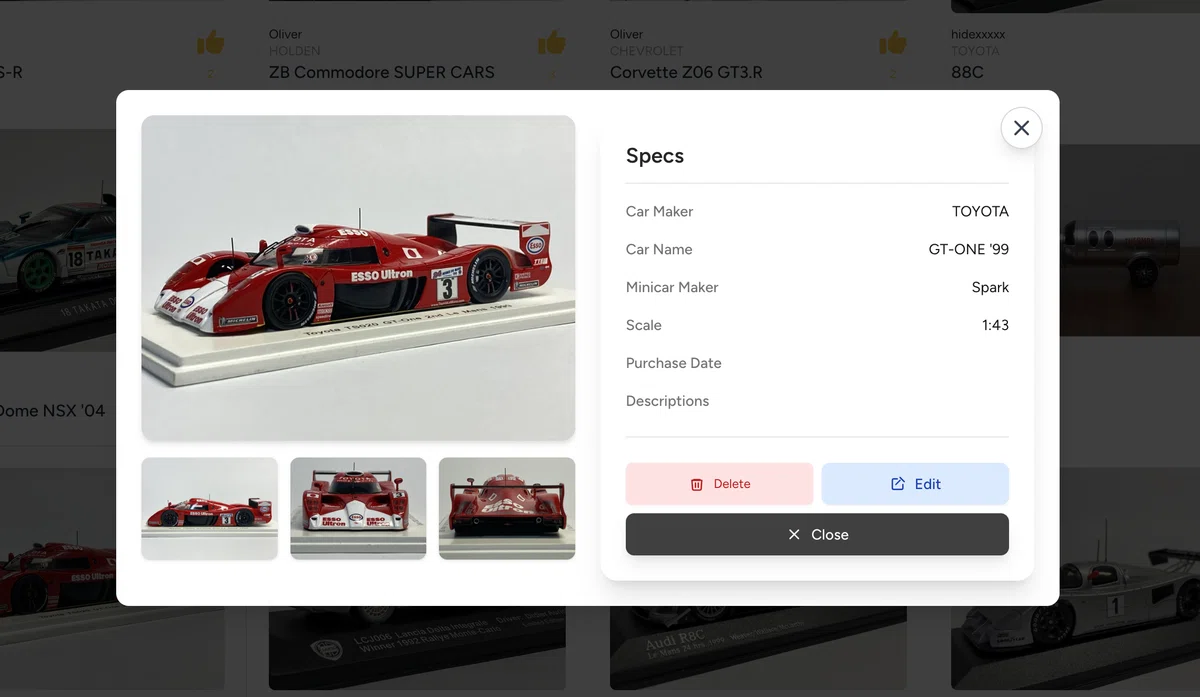The height and width of the screenshot is (697, 1200).
Task: Click the TOYOTA car maker value
Action: pos(980,211)
